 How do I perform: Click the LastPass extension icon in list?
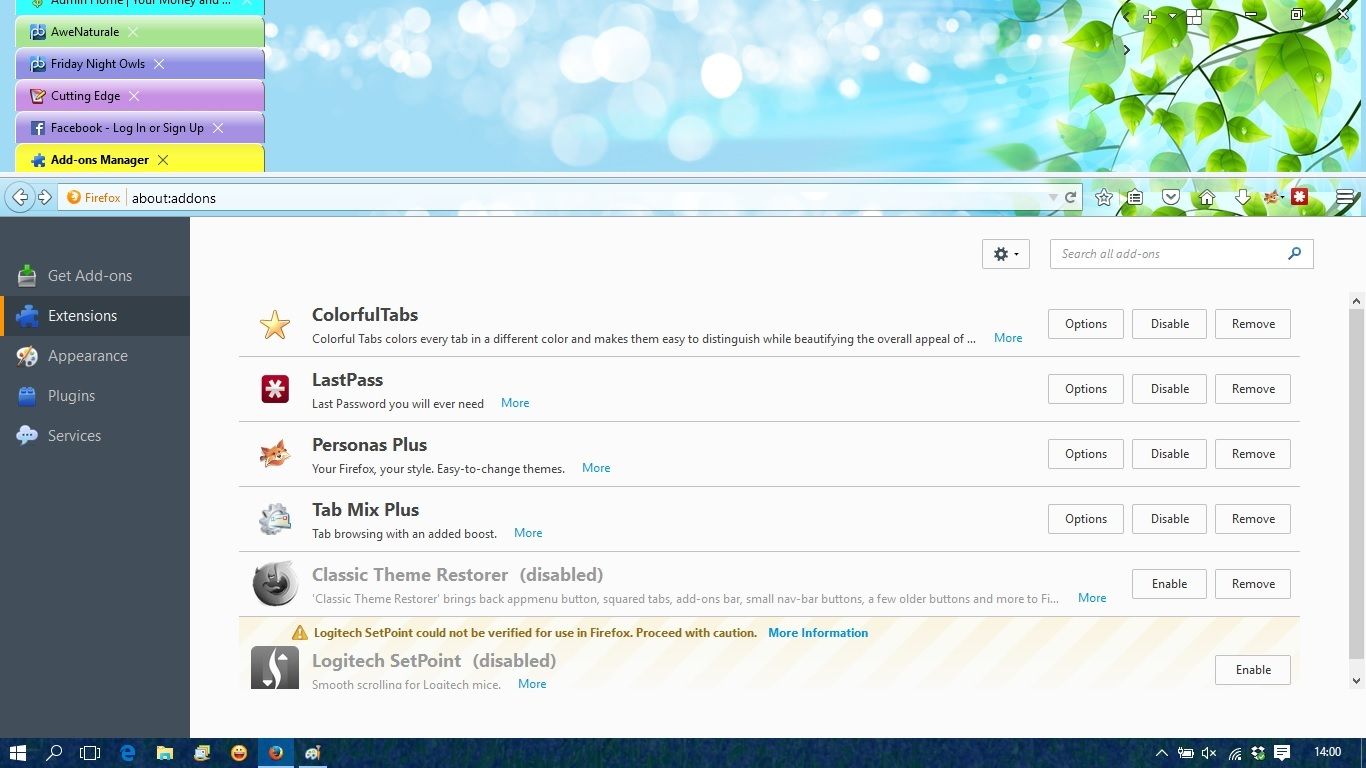pos(275,389)
